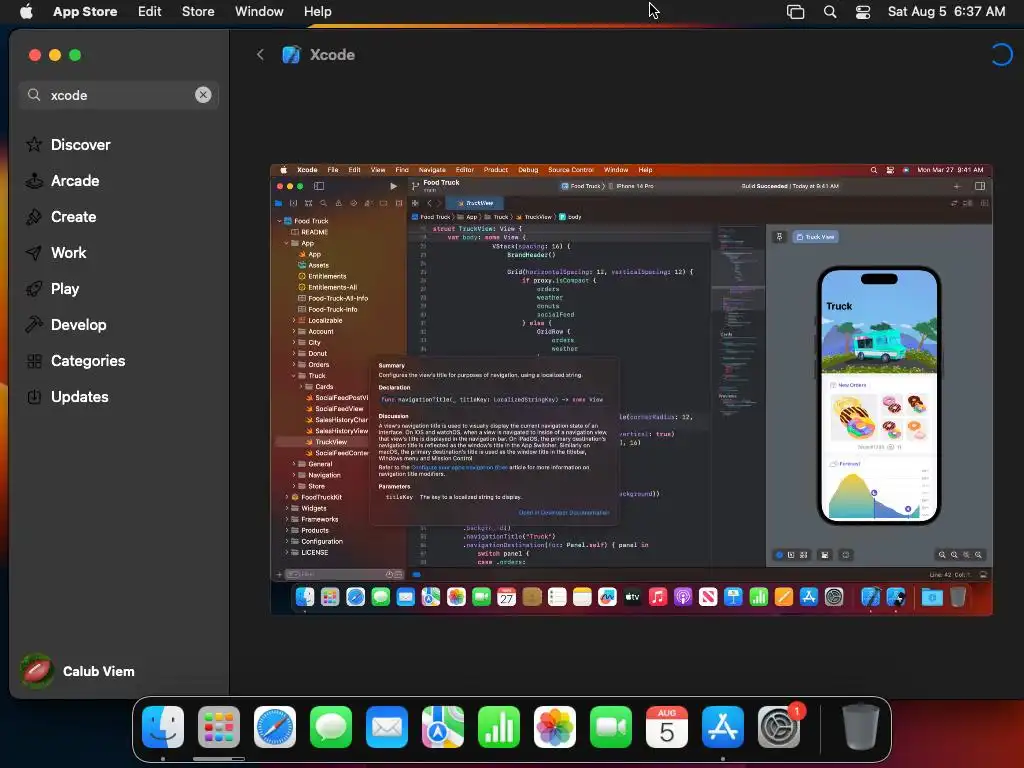Viewport: 1024px width, 768px height.
Task: Open Messages from the Dock
Action: (331, 726)
